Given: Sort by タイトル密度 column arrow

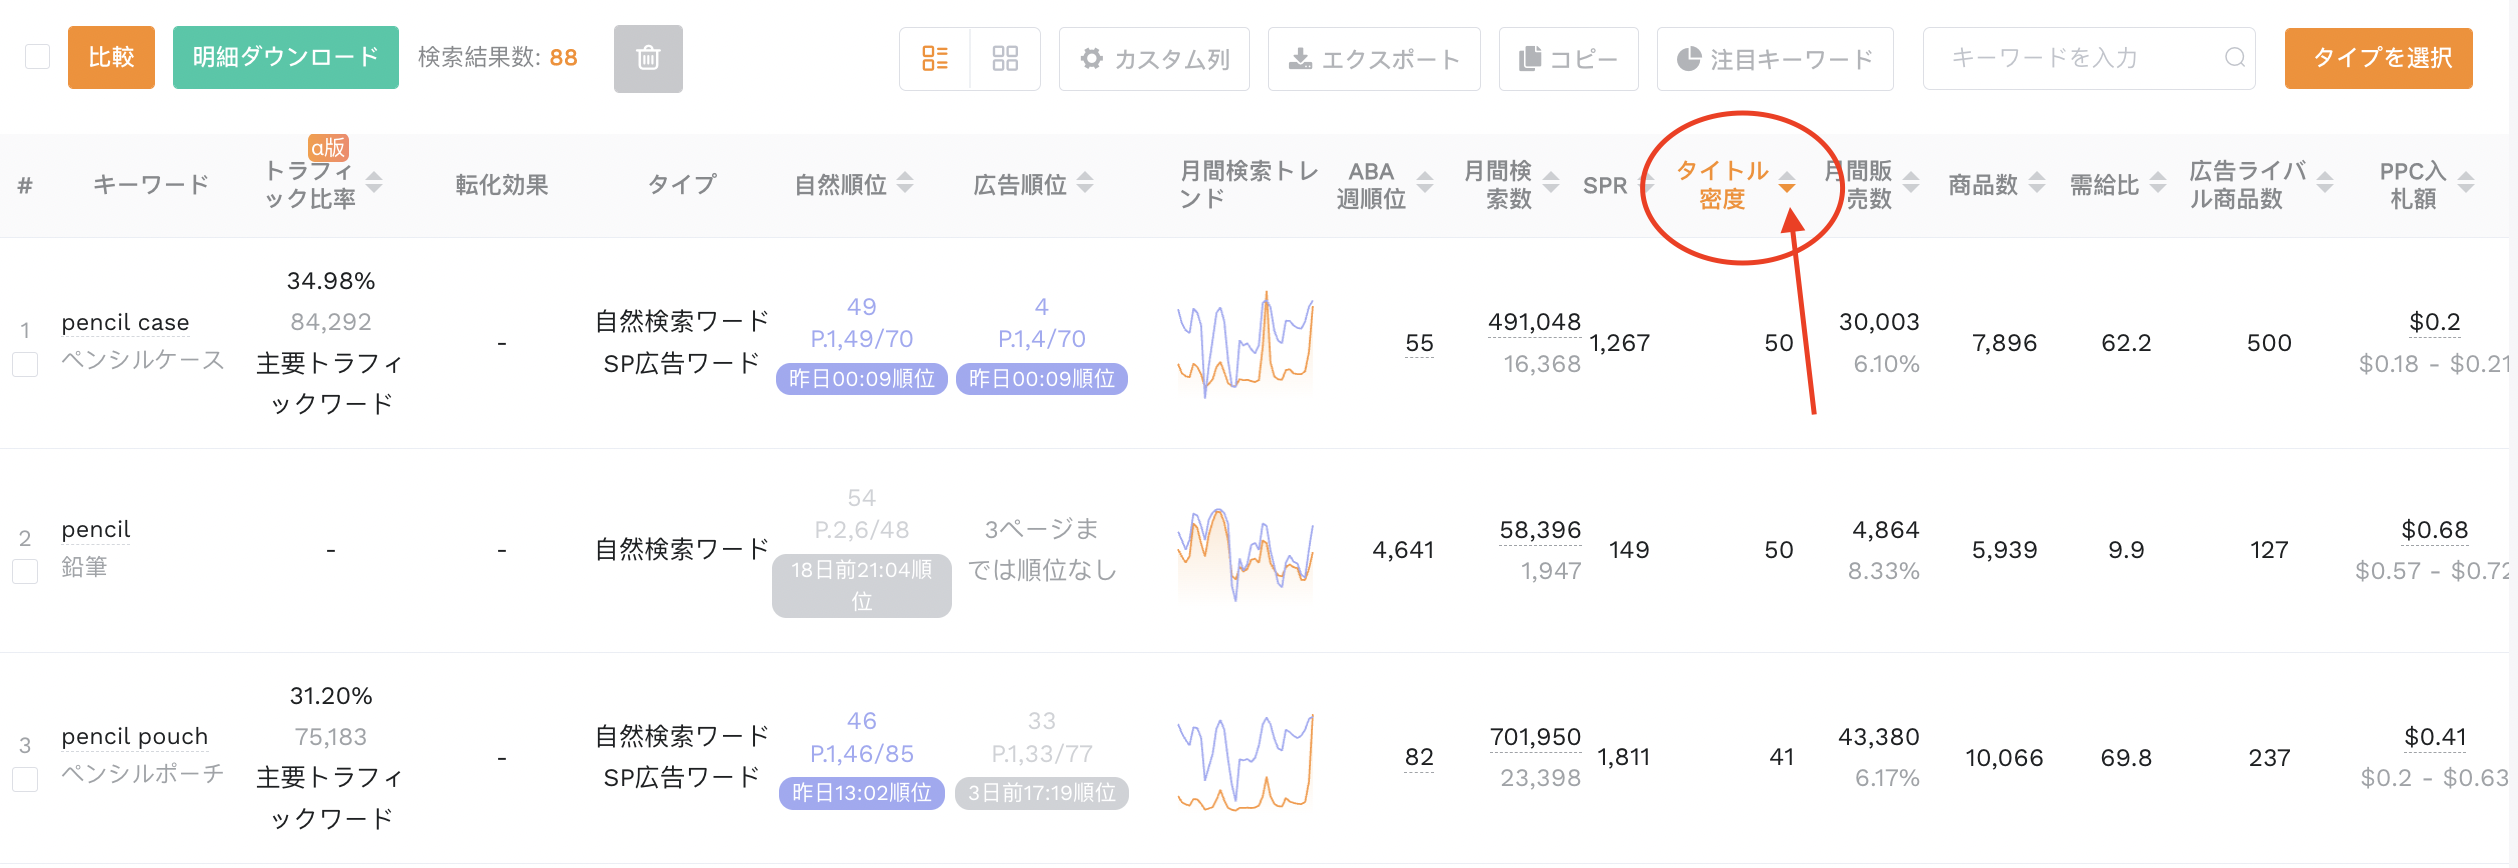Looking at the screenshot, I should pos(1787,184).
